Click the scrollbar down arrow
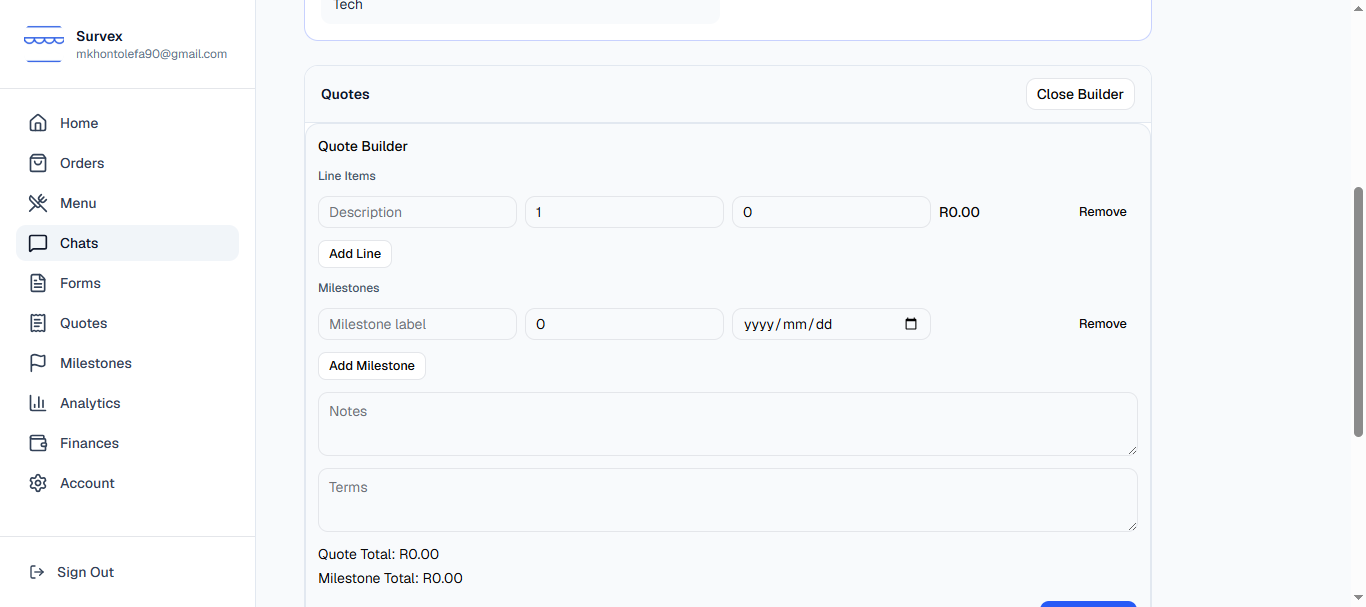 [1358, 598]
